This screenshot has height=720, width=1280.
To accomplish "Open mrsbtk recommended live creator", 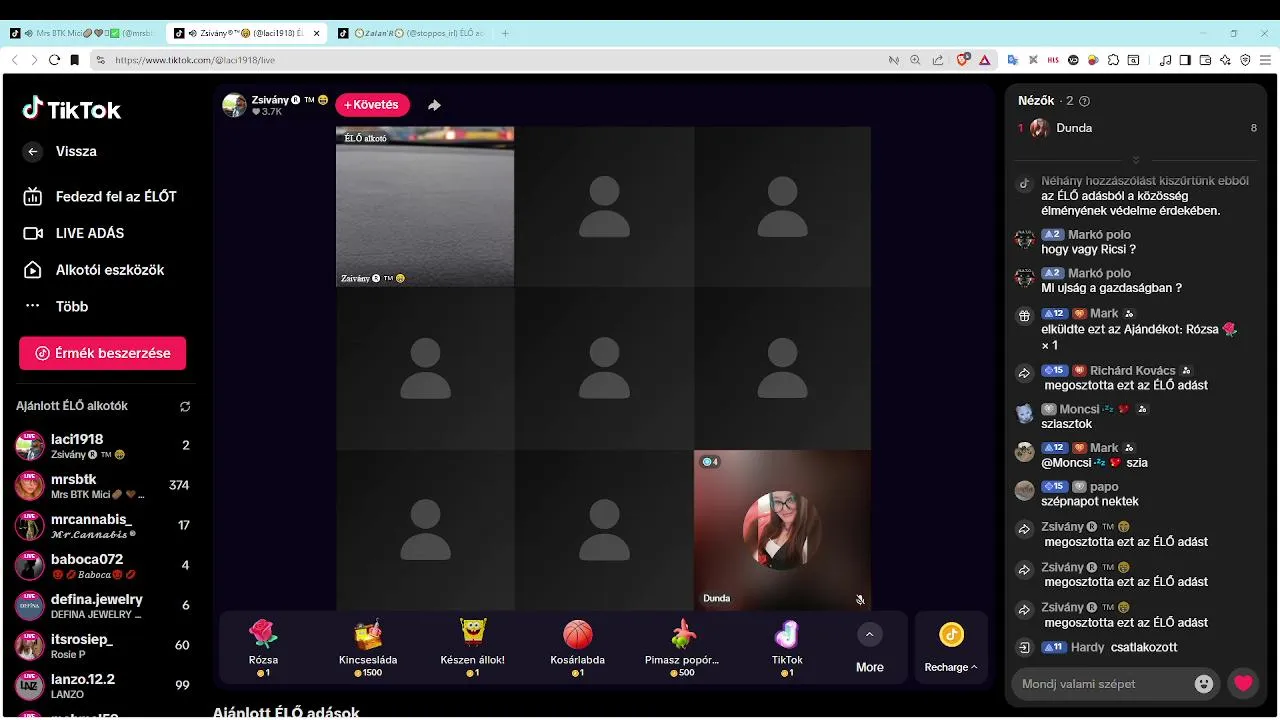I will tap(103, 486).
